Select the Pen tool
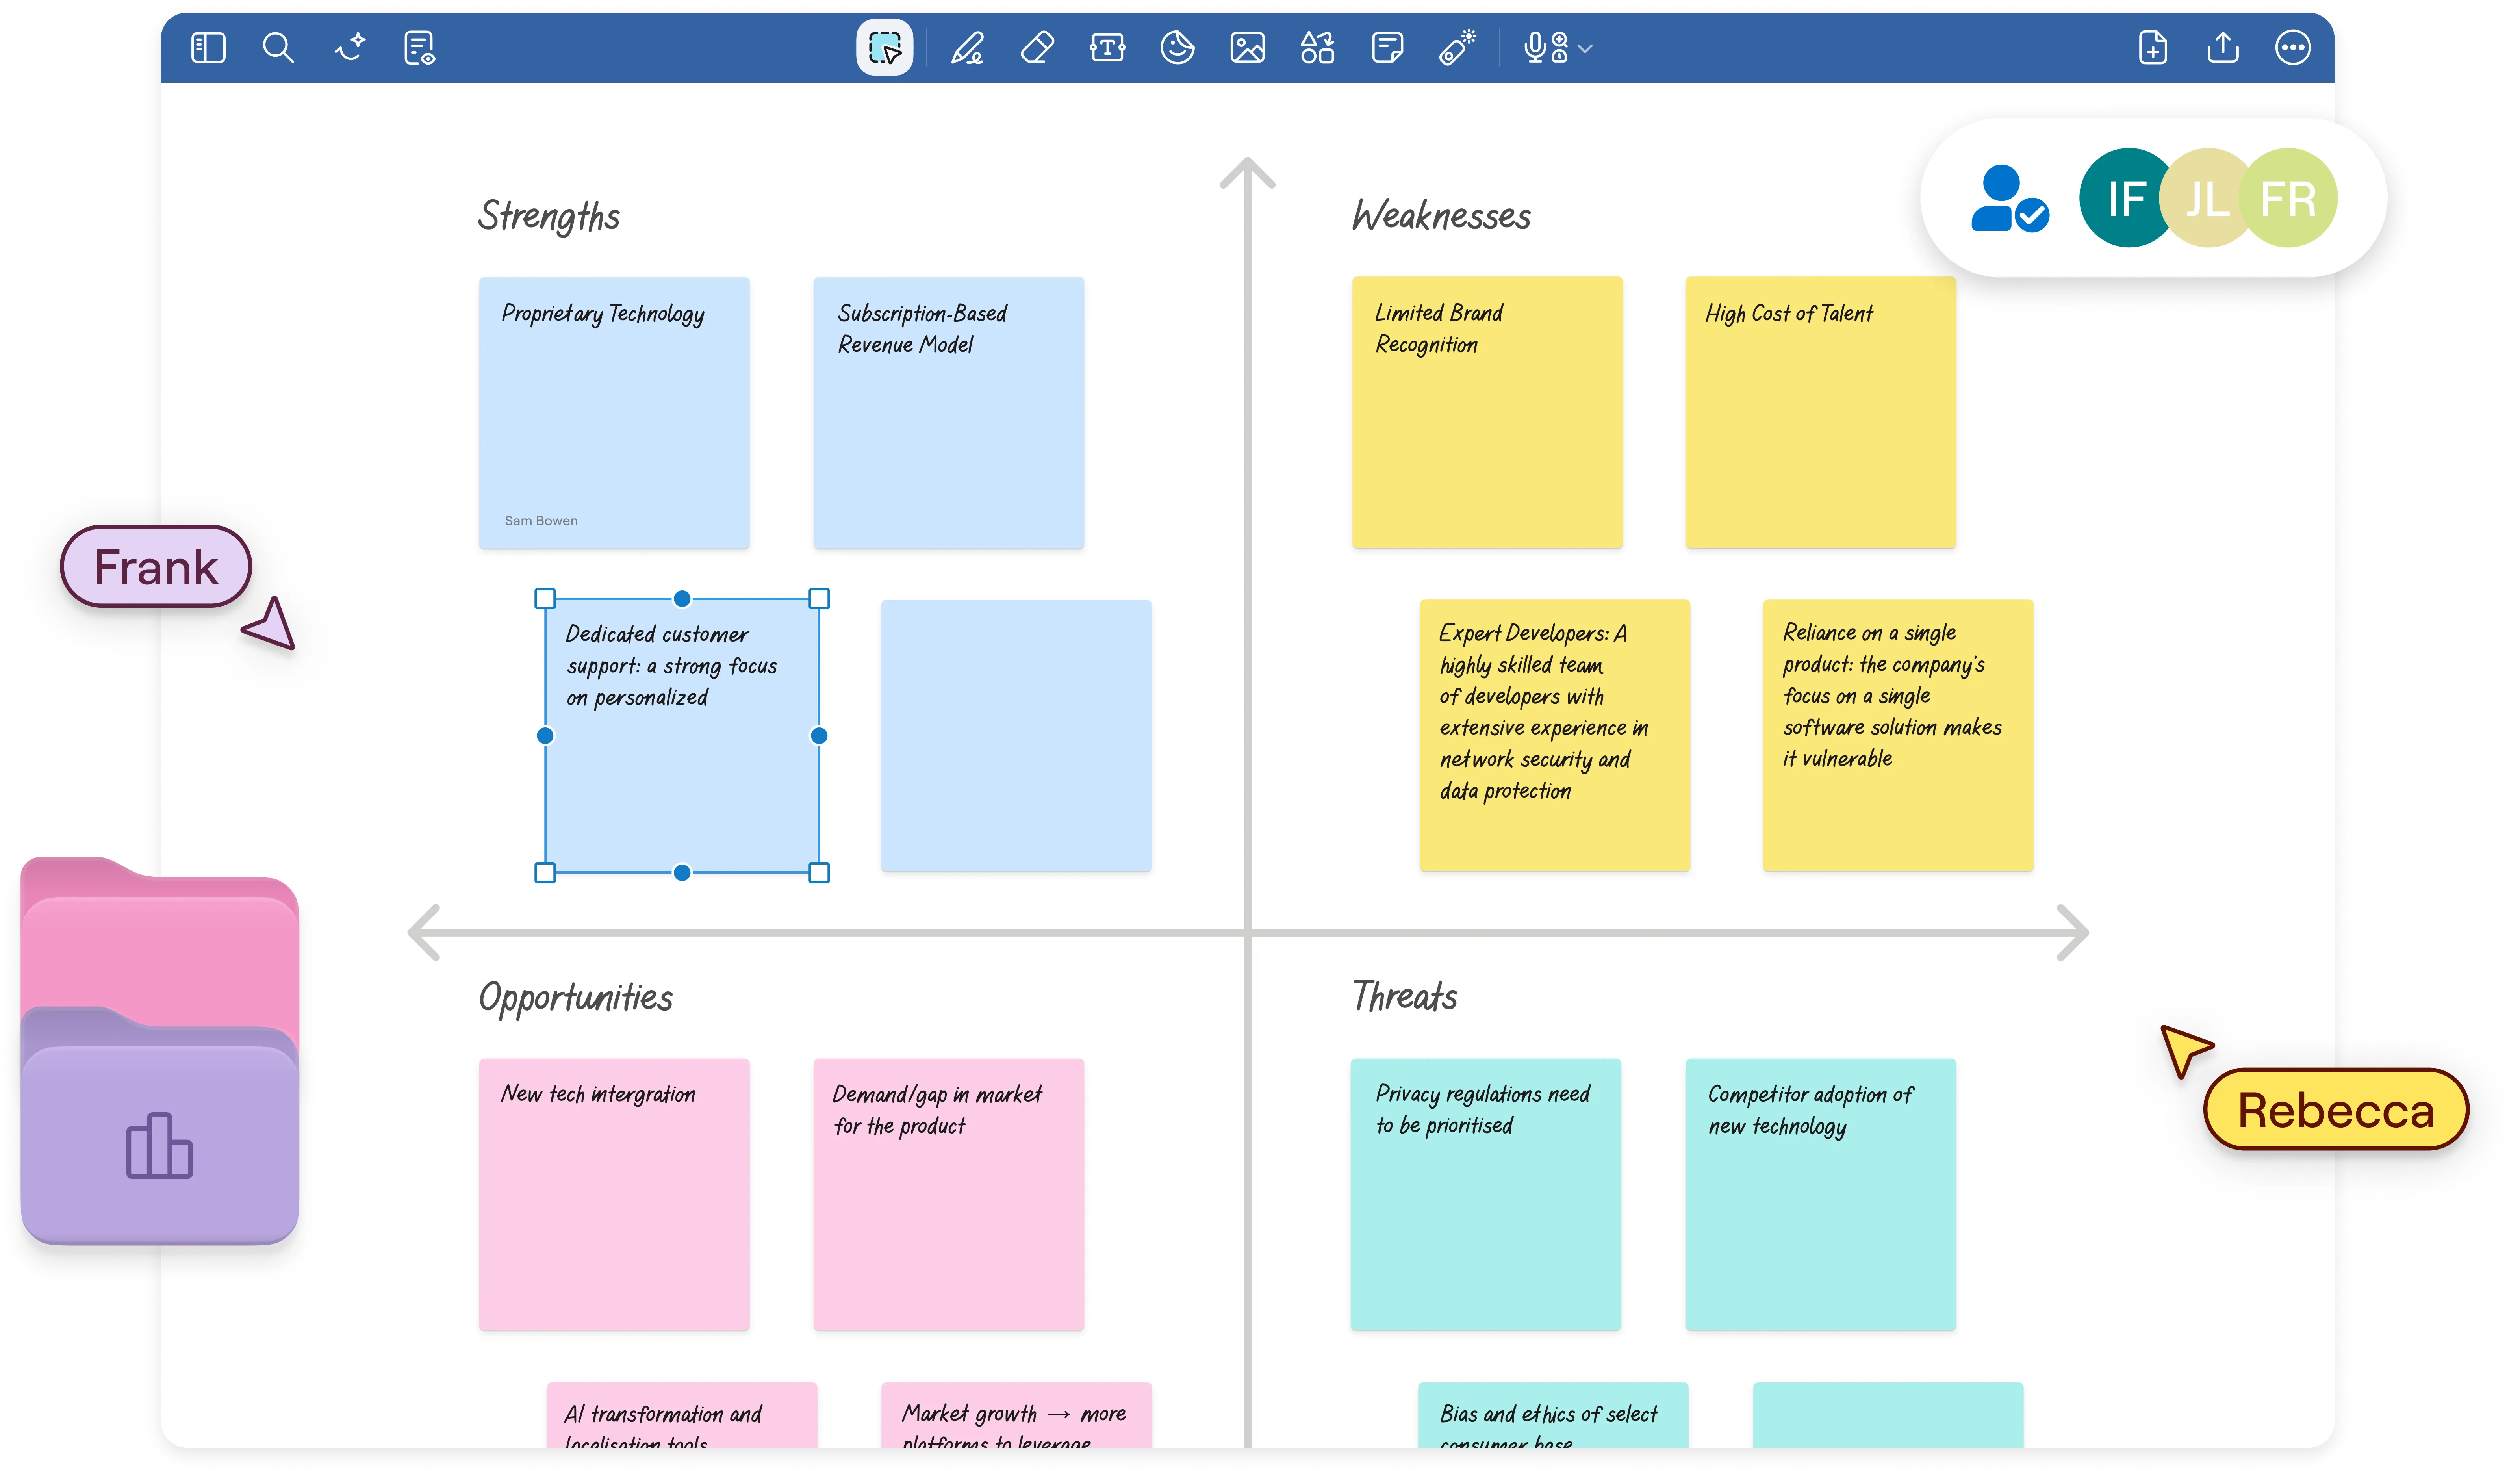 [x=967, y=47]
